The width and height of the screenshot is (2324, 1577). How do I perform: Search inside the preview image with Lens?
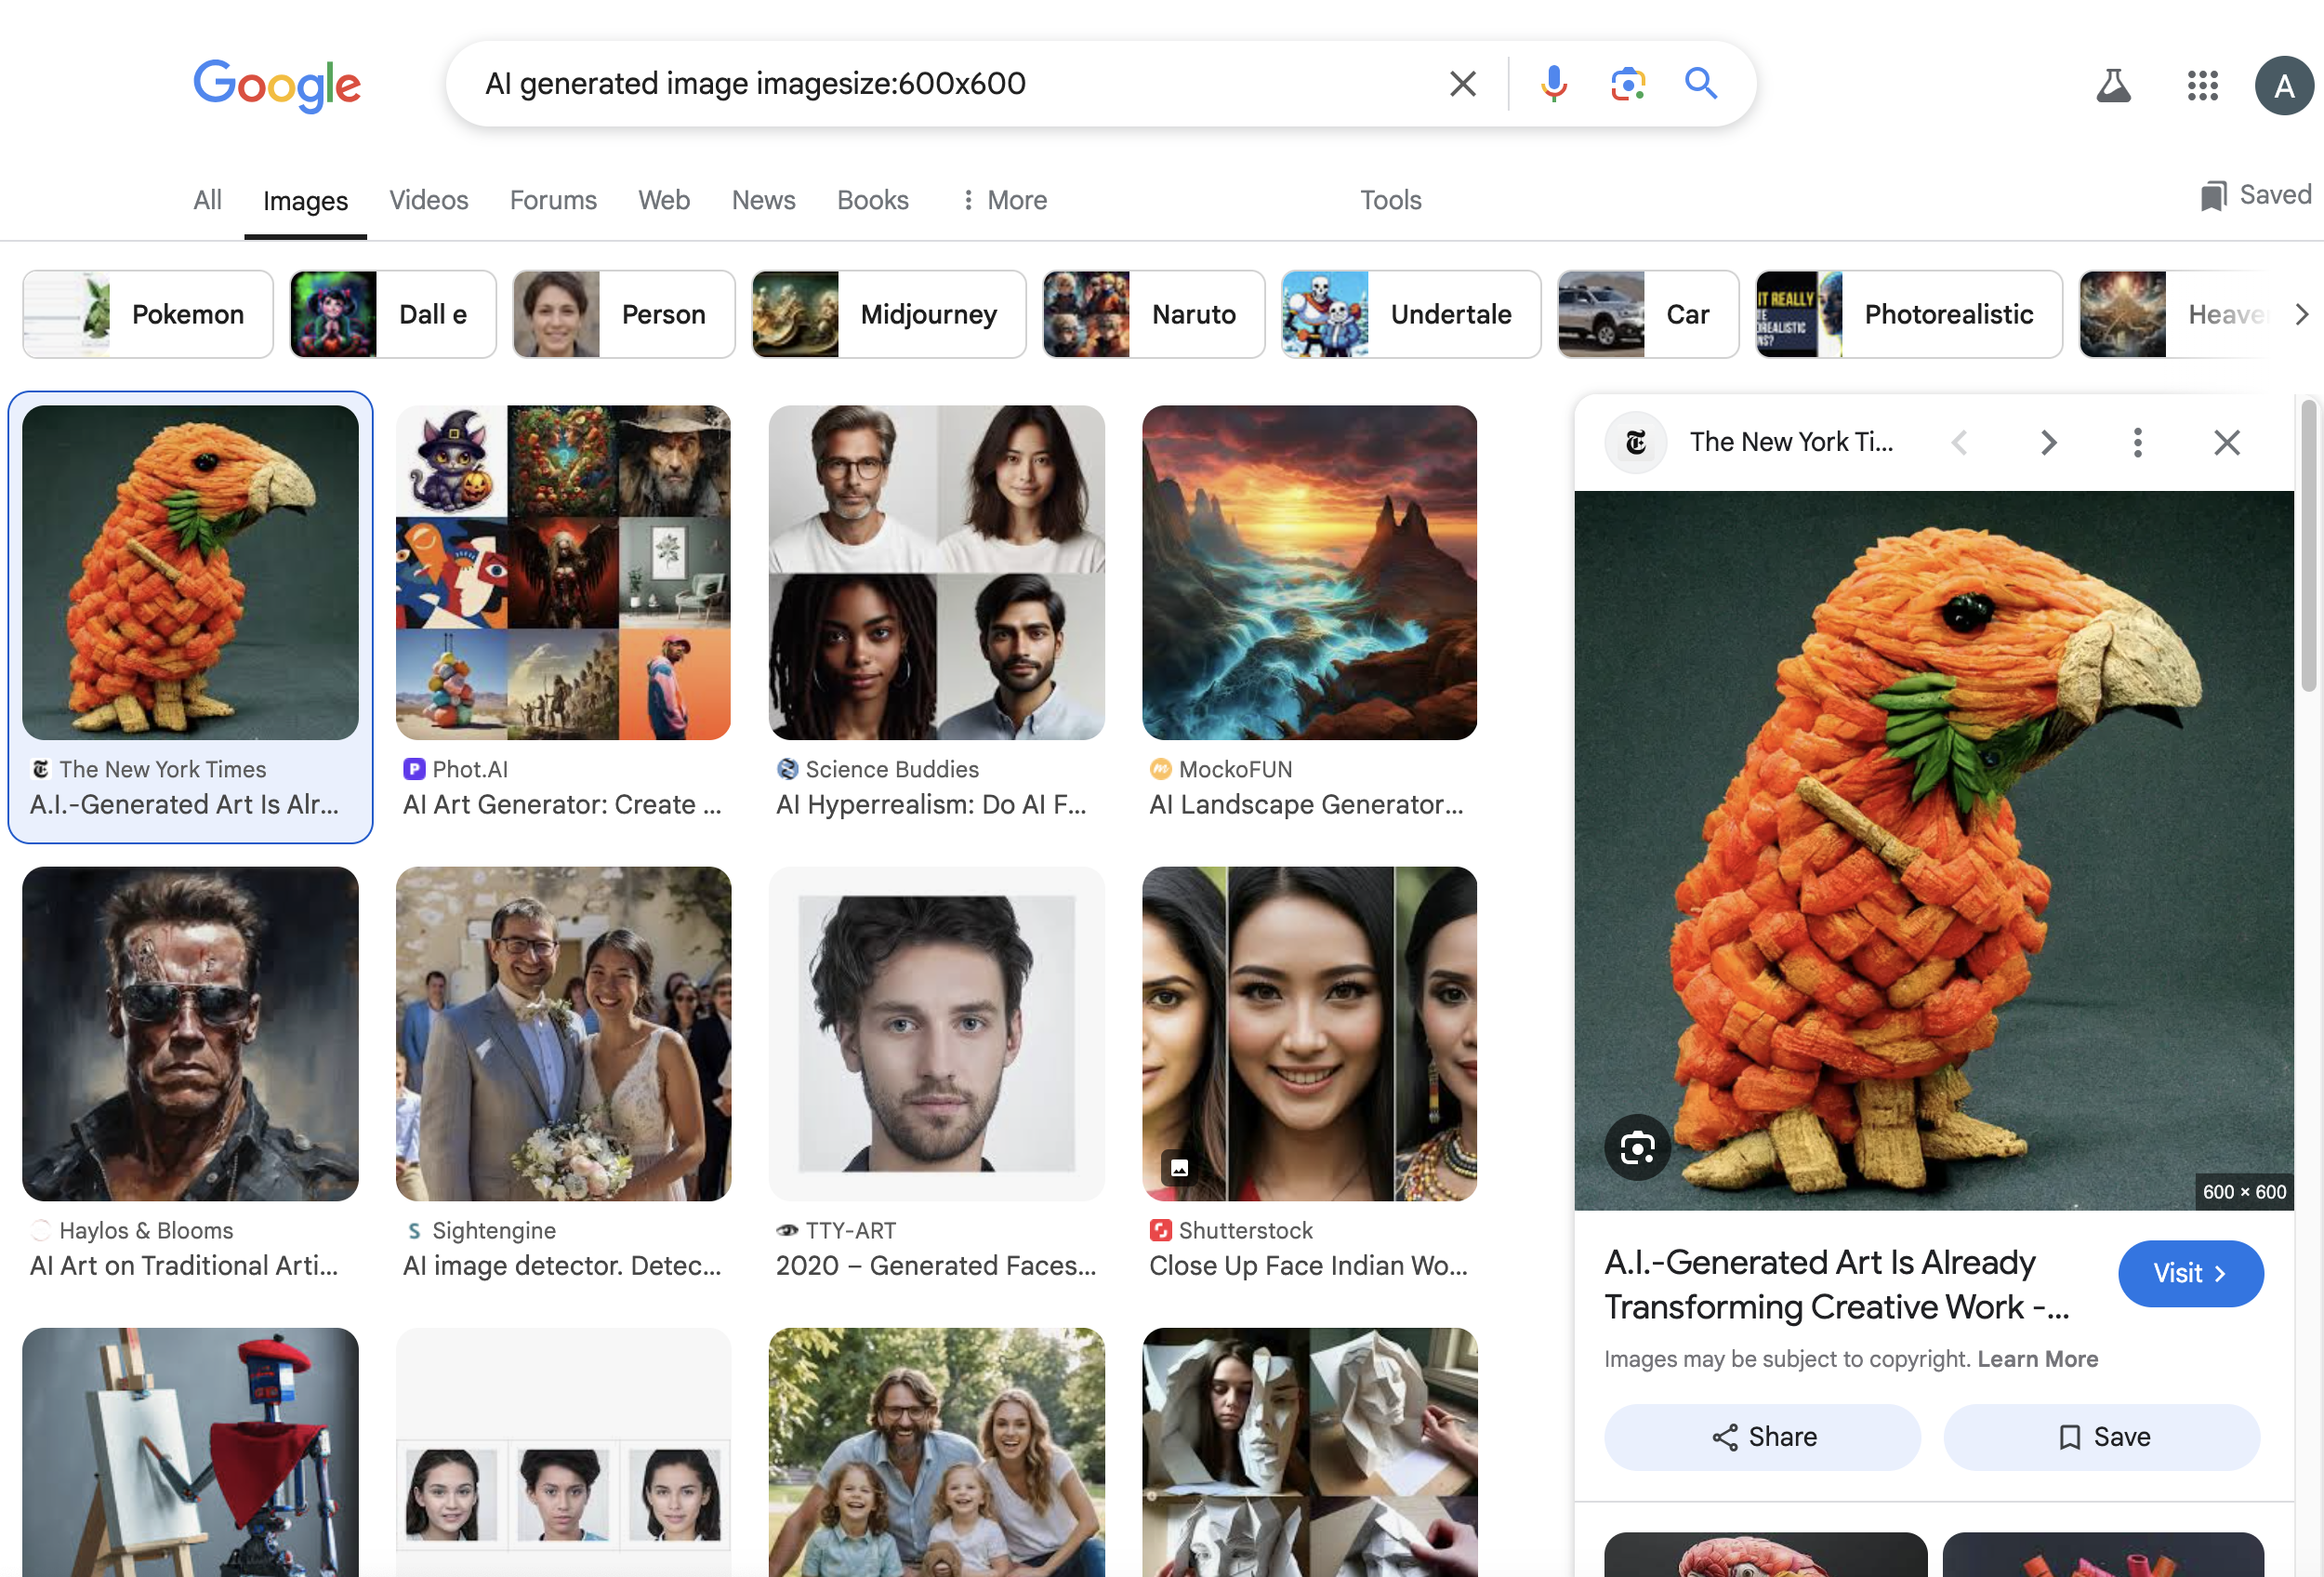click(1637, 1147)
